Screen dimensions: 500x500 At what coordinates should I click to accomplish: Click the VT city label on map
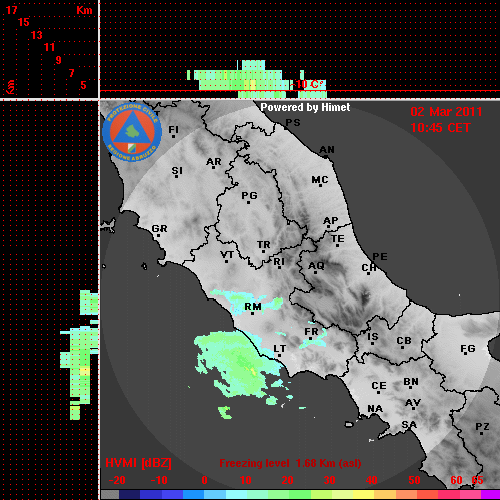tap(227, 255)
